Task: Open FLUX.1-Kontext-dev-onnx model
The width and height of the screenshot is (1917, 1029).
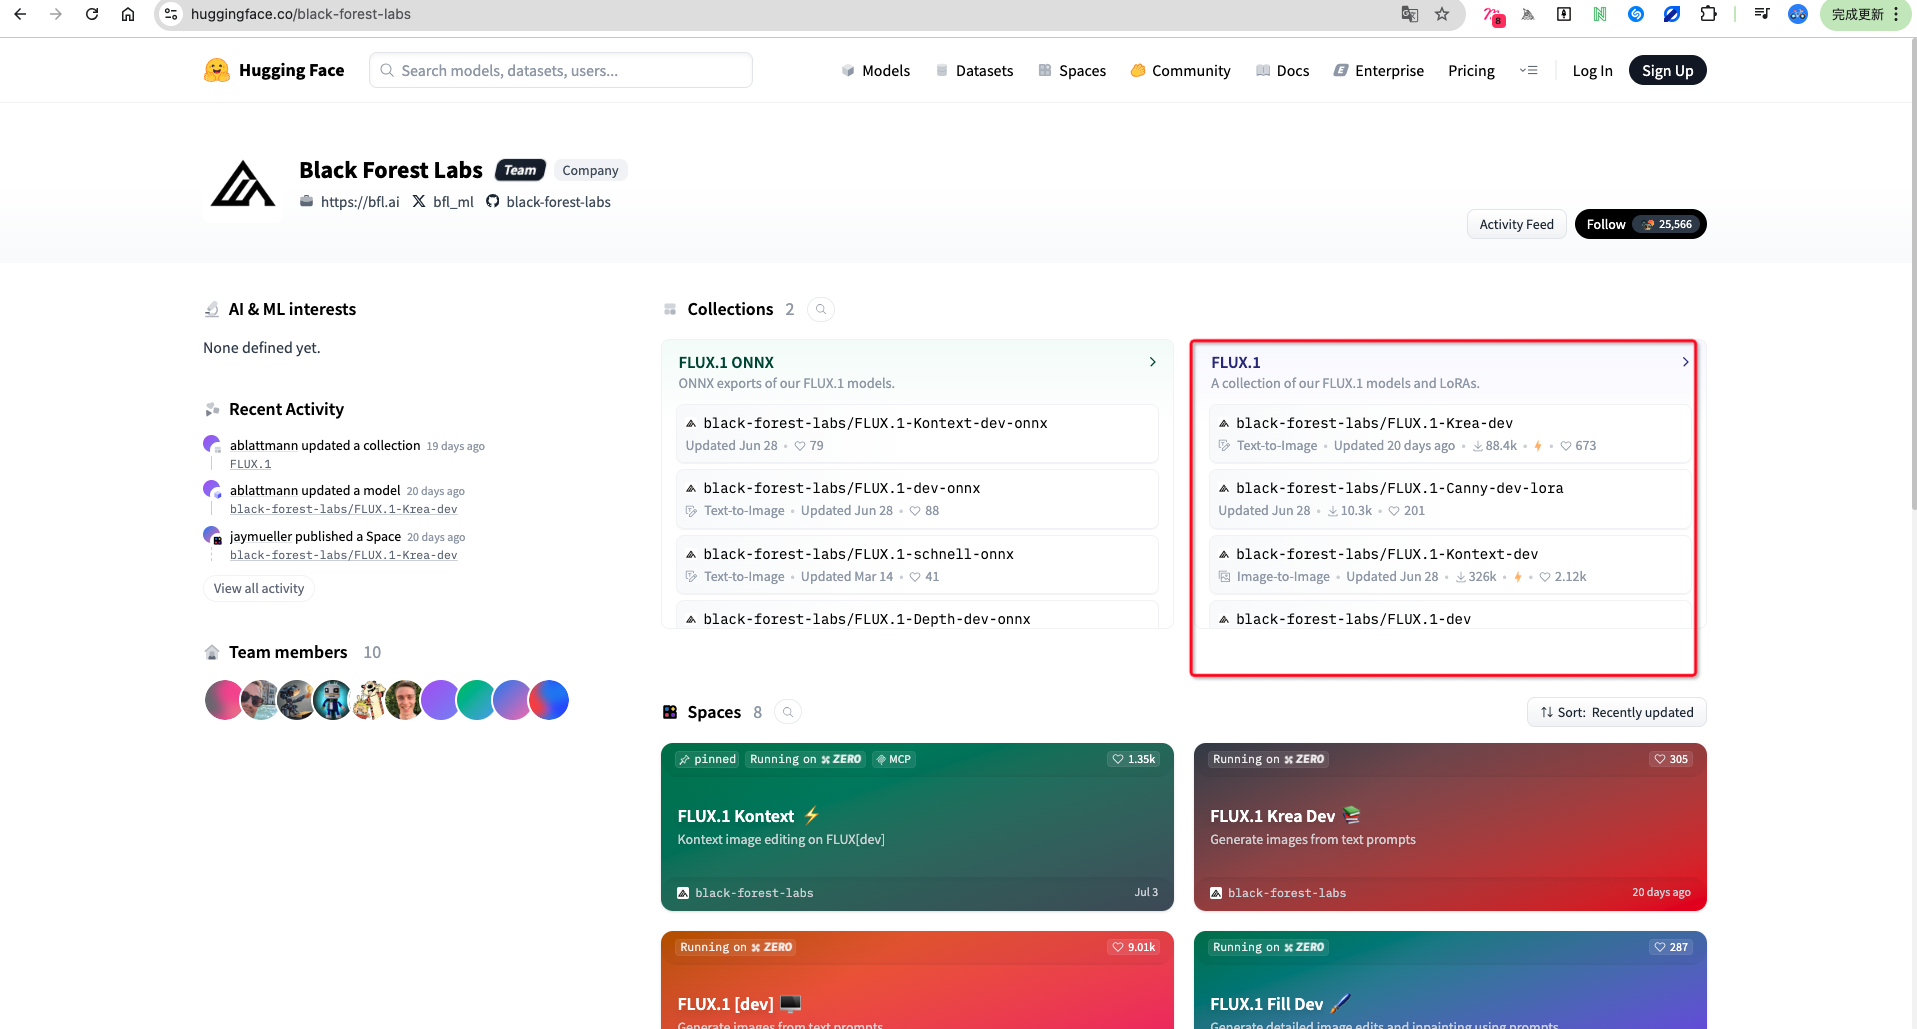Action: [x=917, y=434]
